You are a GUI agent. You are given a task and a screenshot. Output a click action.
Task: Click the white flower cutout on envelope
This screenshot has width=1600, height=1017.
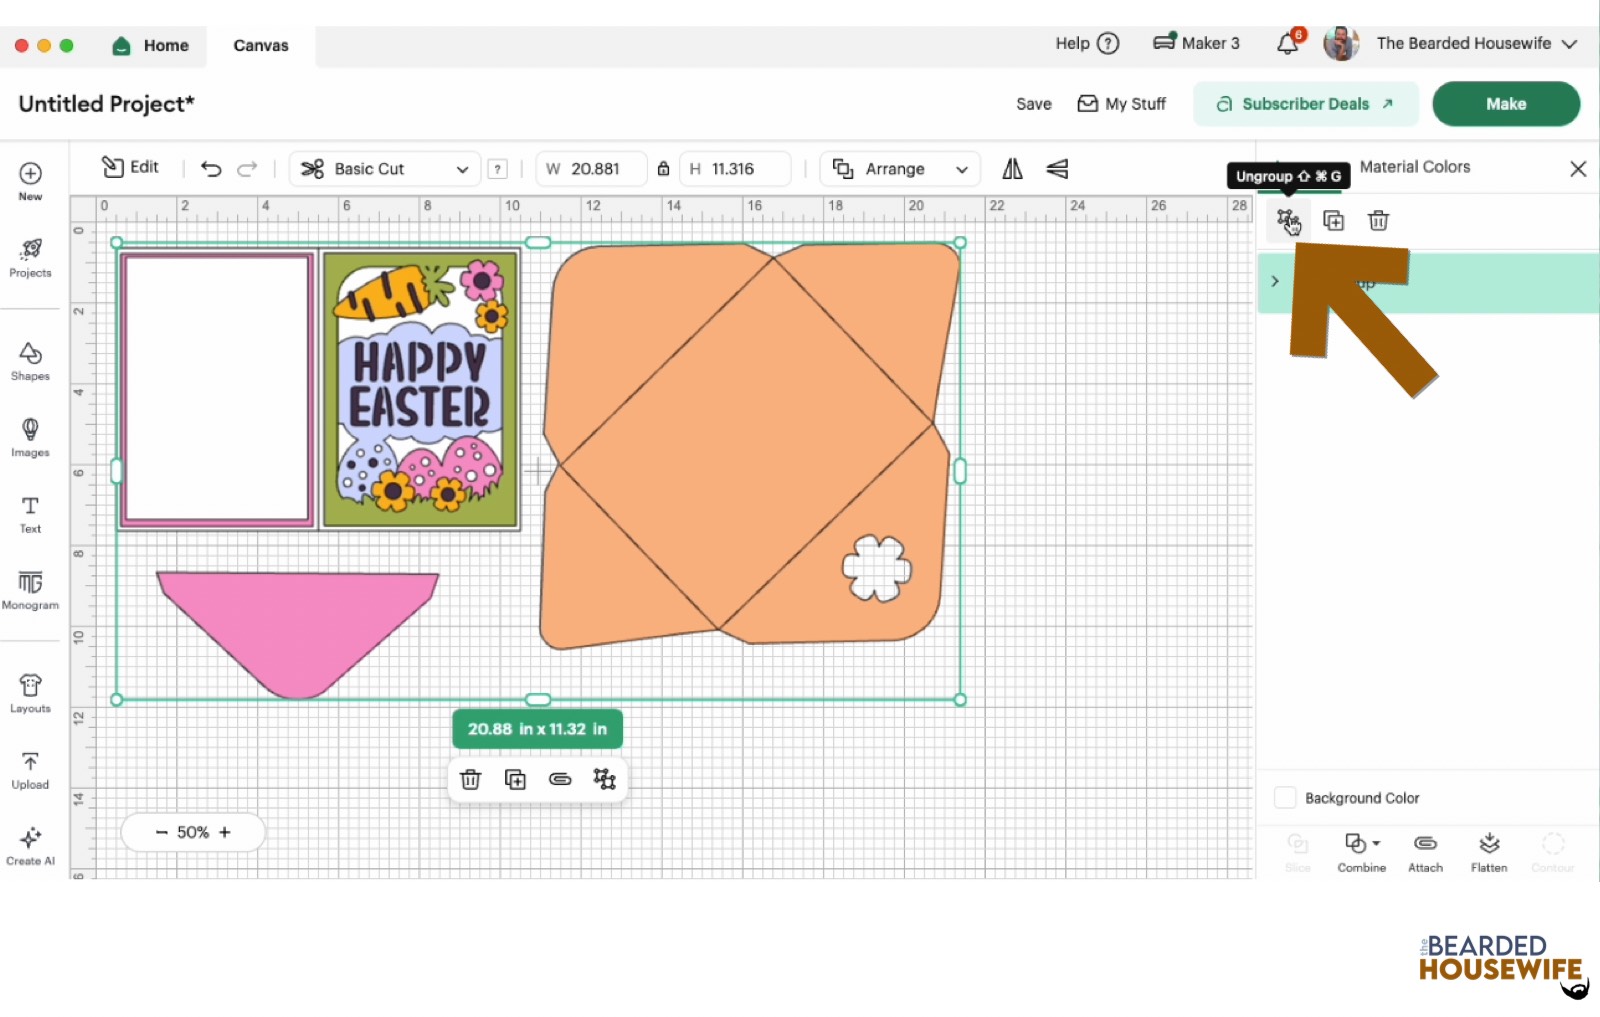[877, 568]
